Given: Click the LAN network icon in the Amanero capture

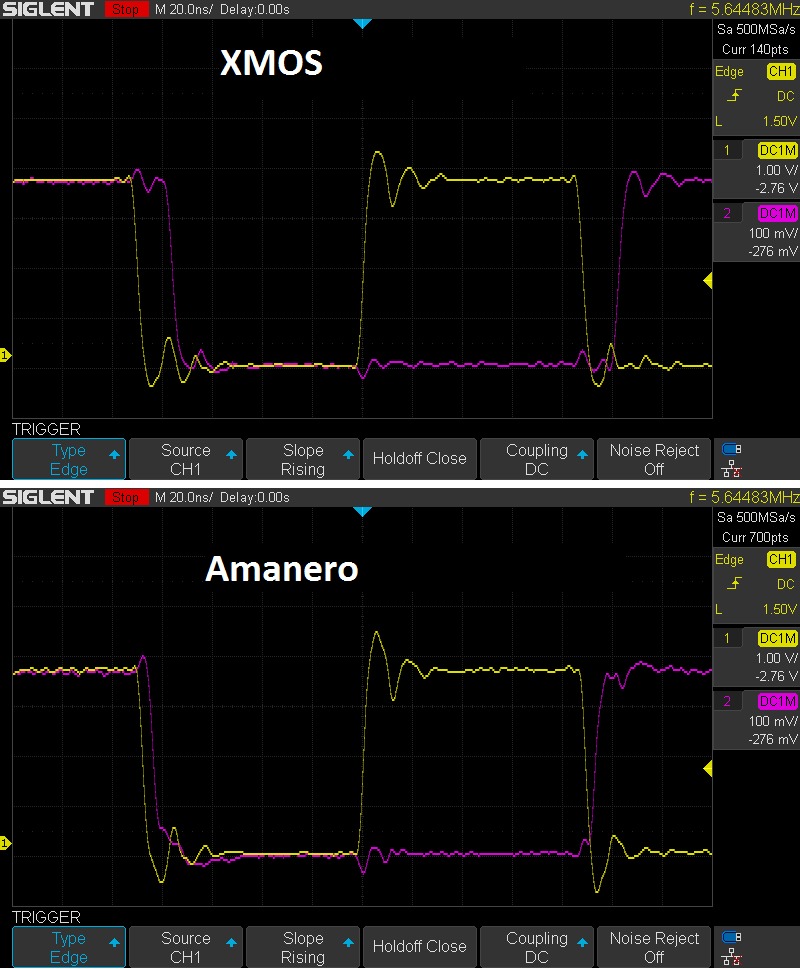Looking at the screenshot, I should [x=731, y=957].
